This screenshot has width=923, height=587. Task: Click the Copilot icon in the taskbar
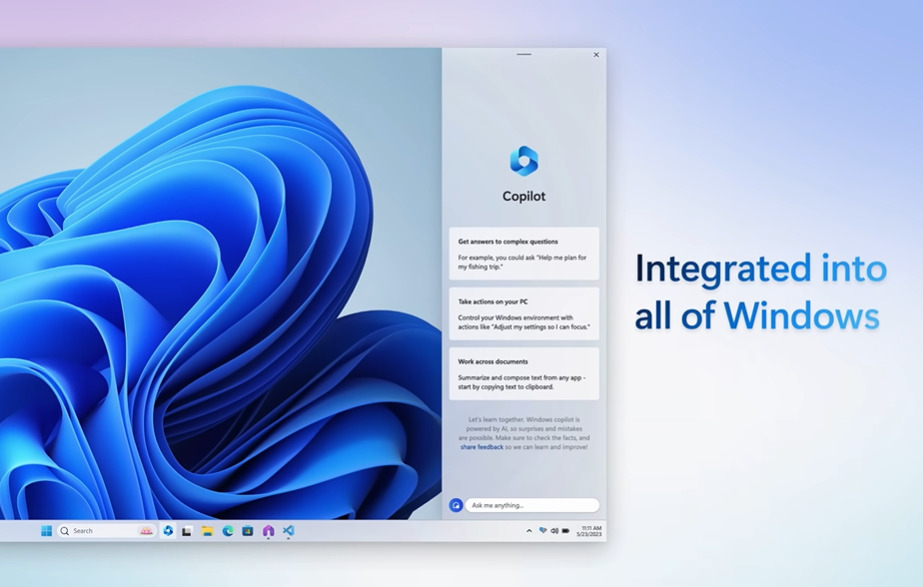(168, 531)
